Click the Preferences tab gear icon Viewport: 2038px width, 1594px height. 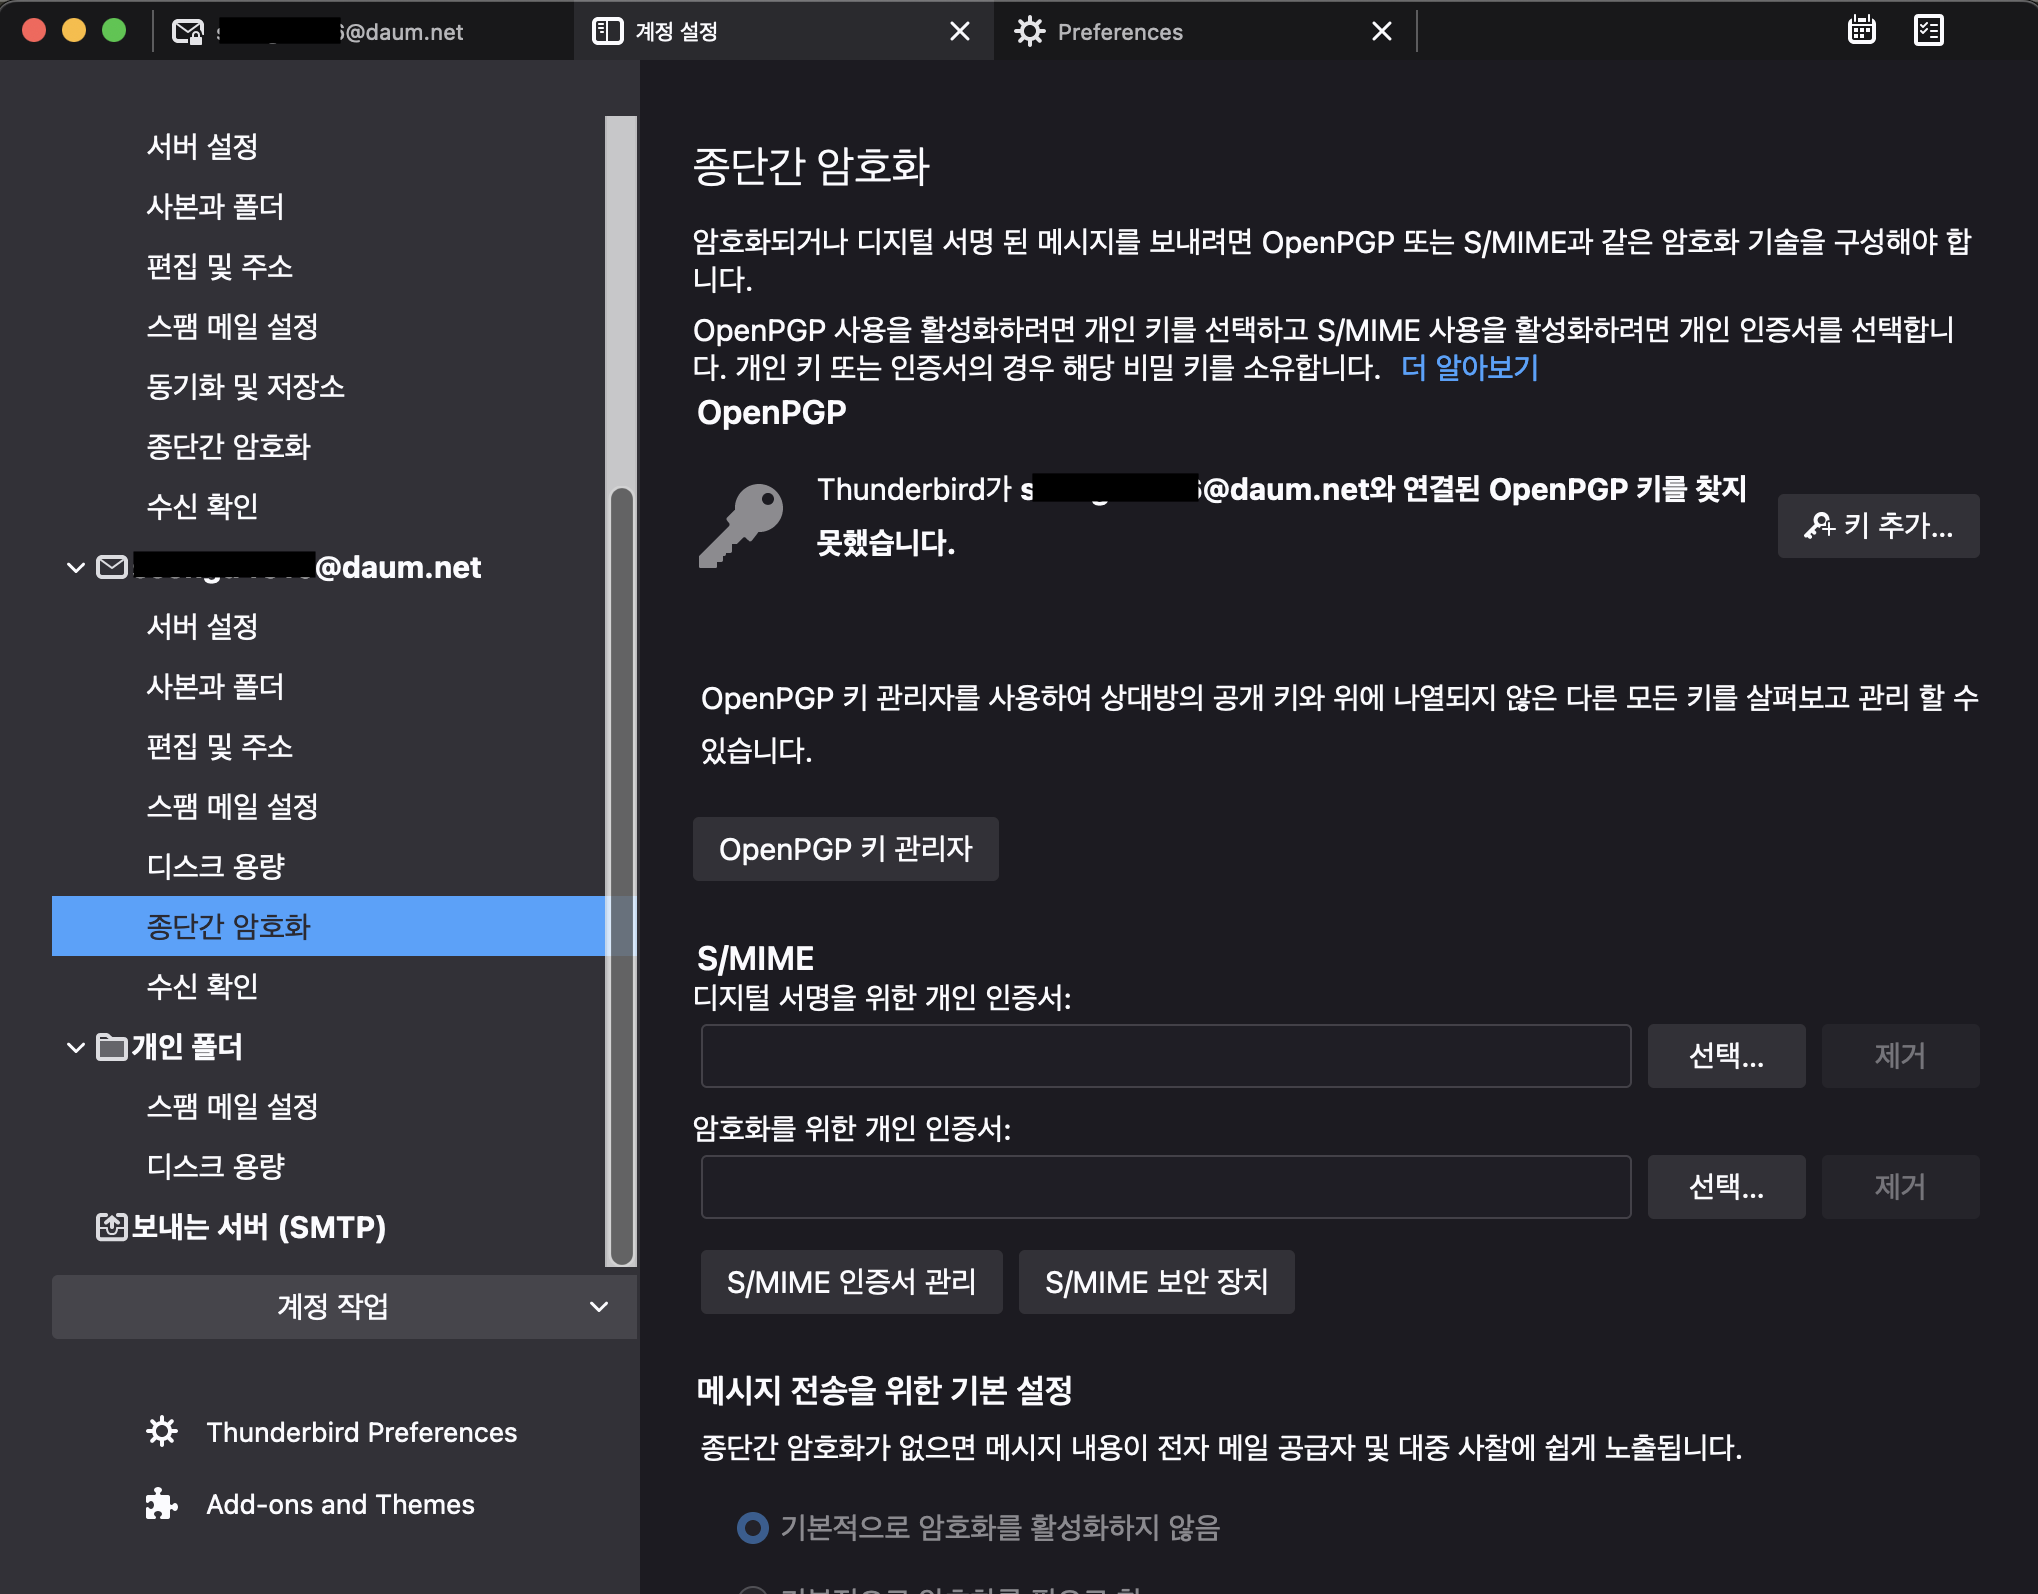point(1029,32)
